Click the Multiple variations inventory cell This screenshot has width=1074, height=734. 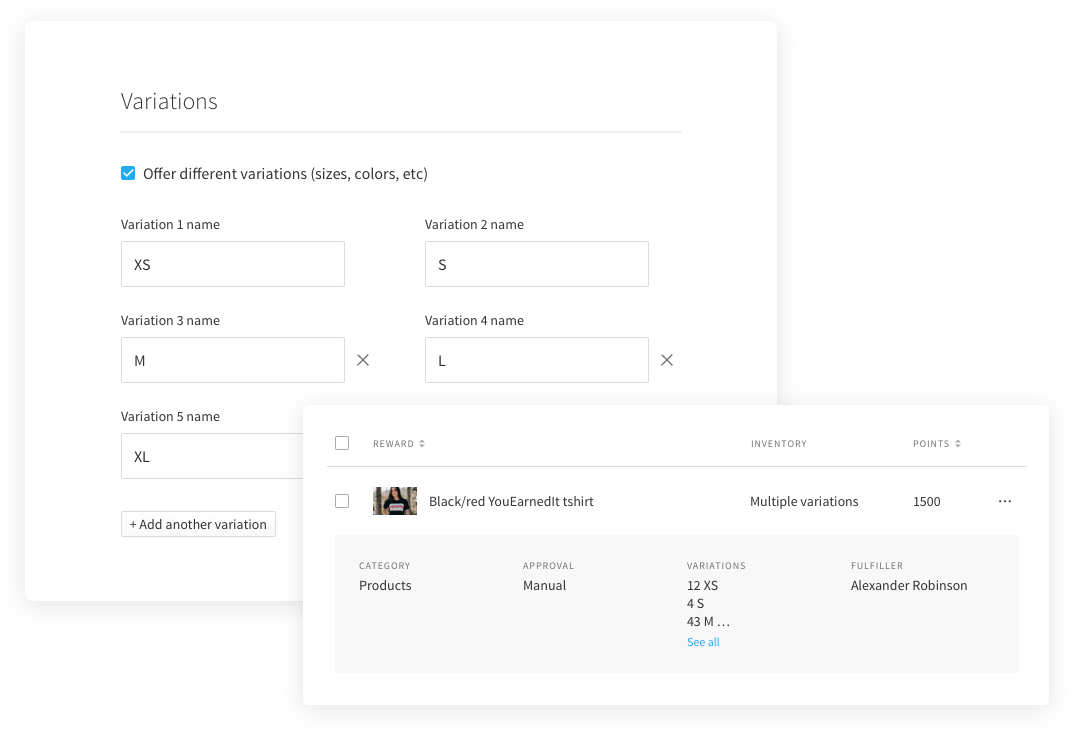pos(804,501)
